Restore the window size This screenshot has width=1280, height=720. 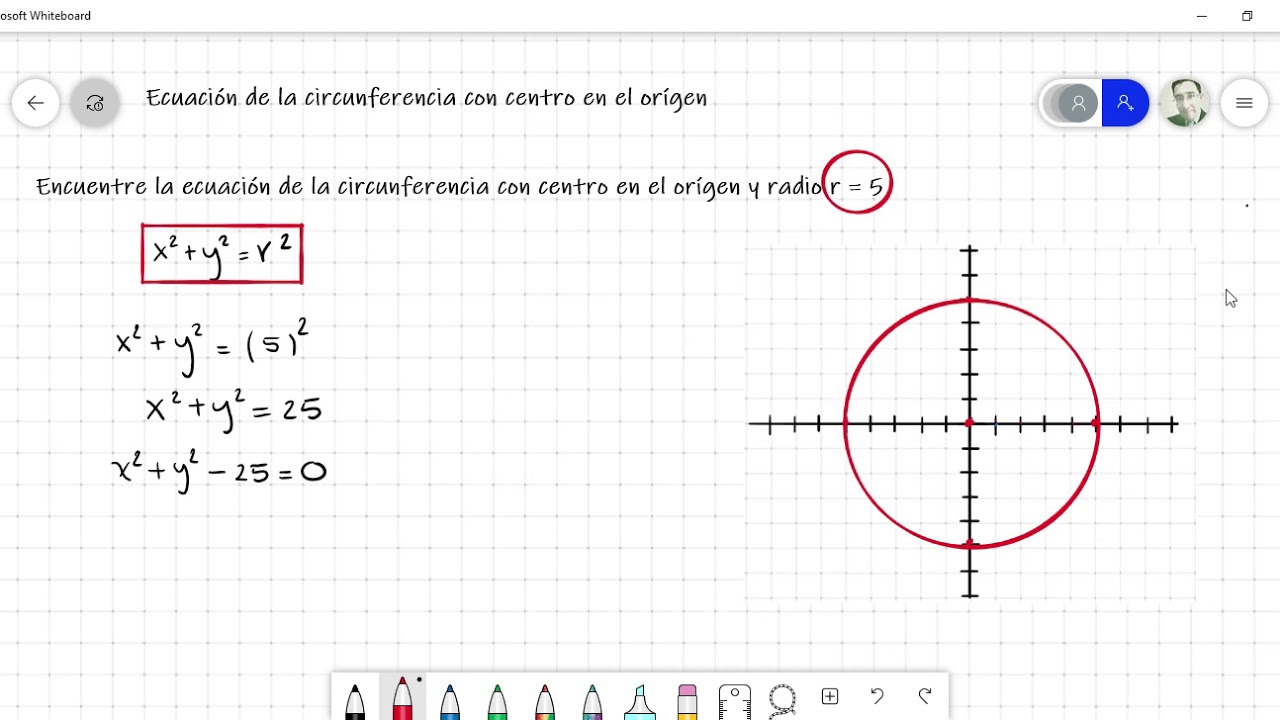coord(1247,16)
